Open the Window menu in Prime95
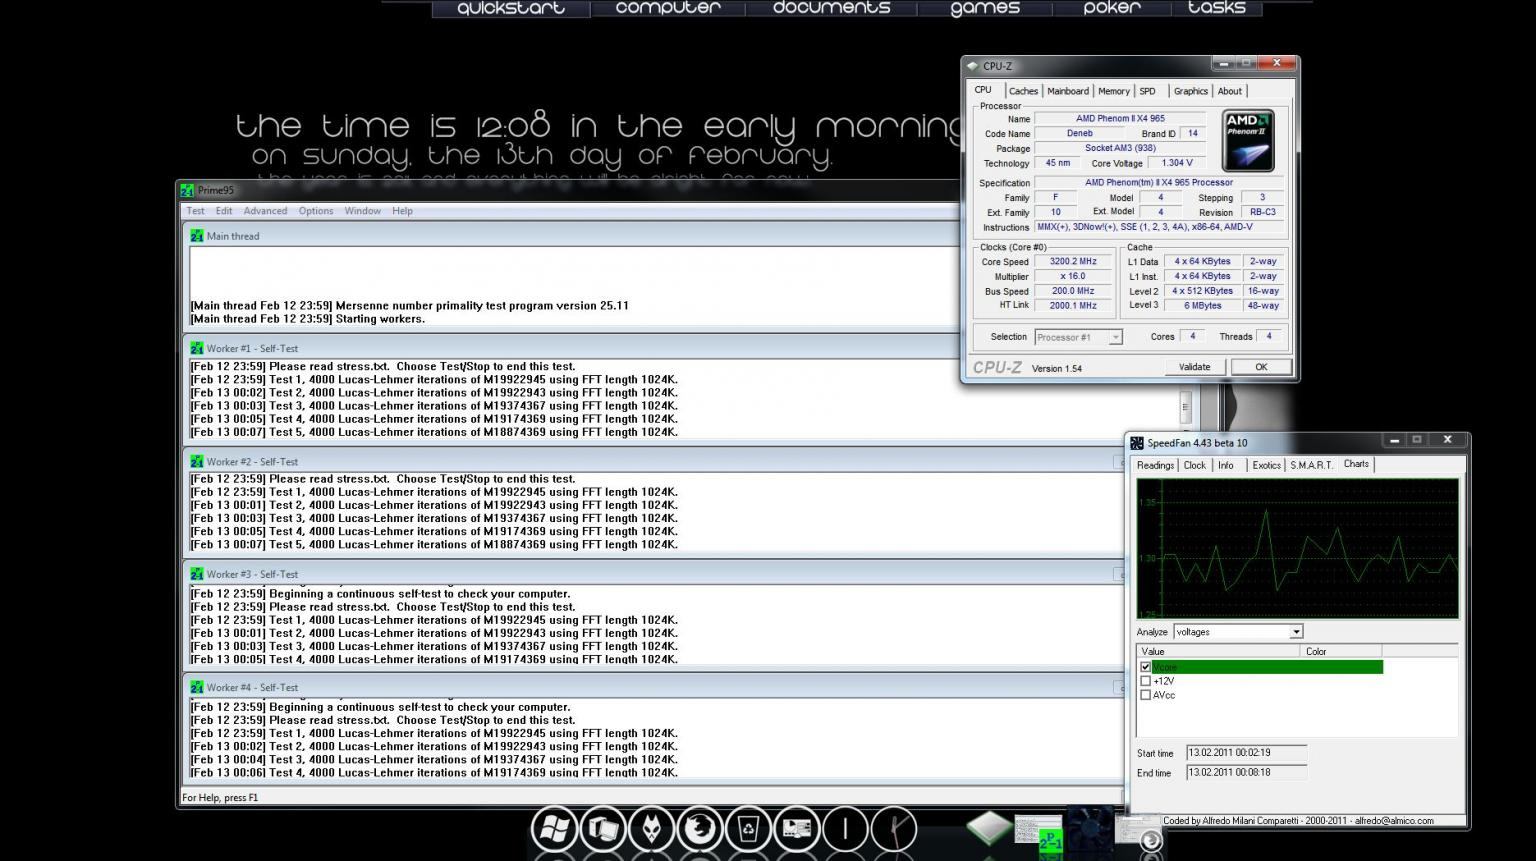Screen dimensions: 1536x861 [363, 211]
